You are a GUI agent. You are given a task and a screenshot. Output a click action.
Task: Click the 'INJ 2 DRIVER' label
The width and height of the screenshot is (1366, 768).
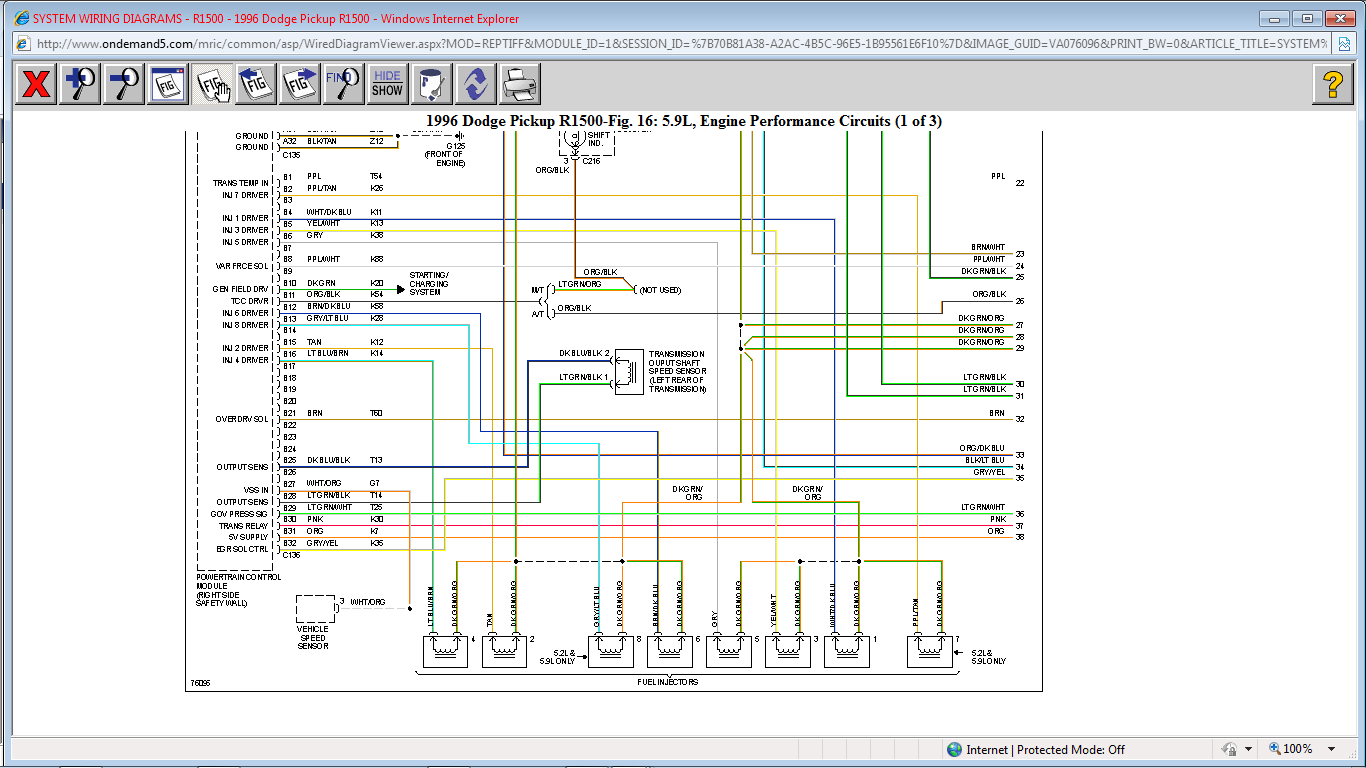tap(245, 348)
